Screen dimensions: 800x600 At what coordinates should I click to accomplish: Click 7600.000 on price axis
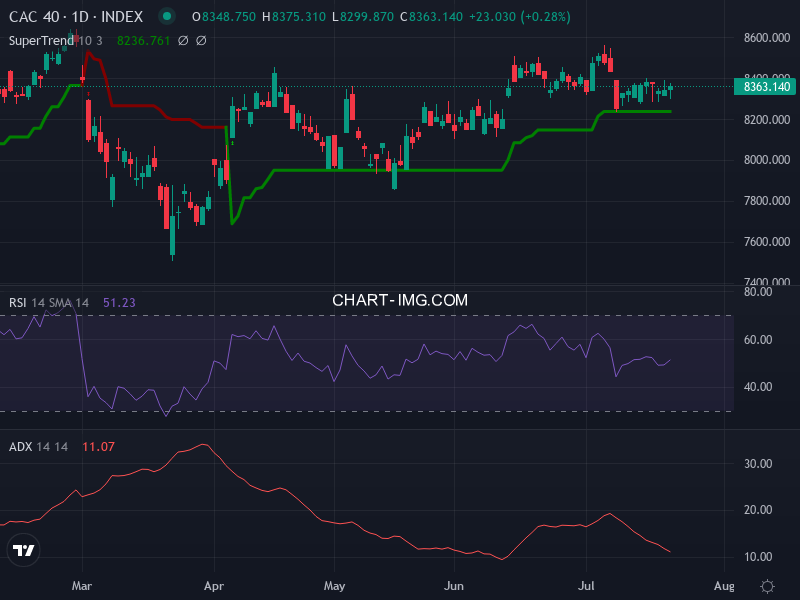pyautogui.click(x=767, y=241)
